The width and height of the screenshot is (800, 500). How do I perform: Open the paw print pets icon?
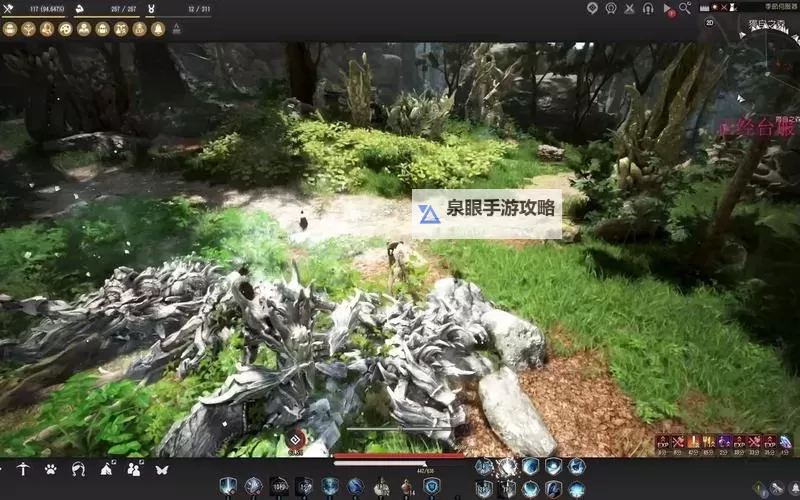coord(51,469)
